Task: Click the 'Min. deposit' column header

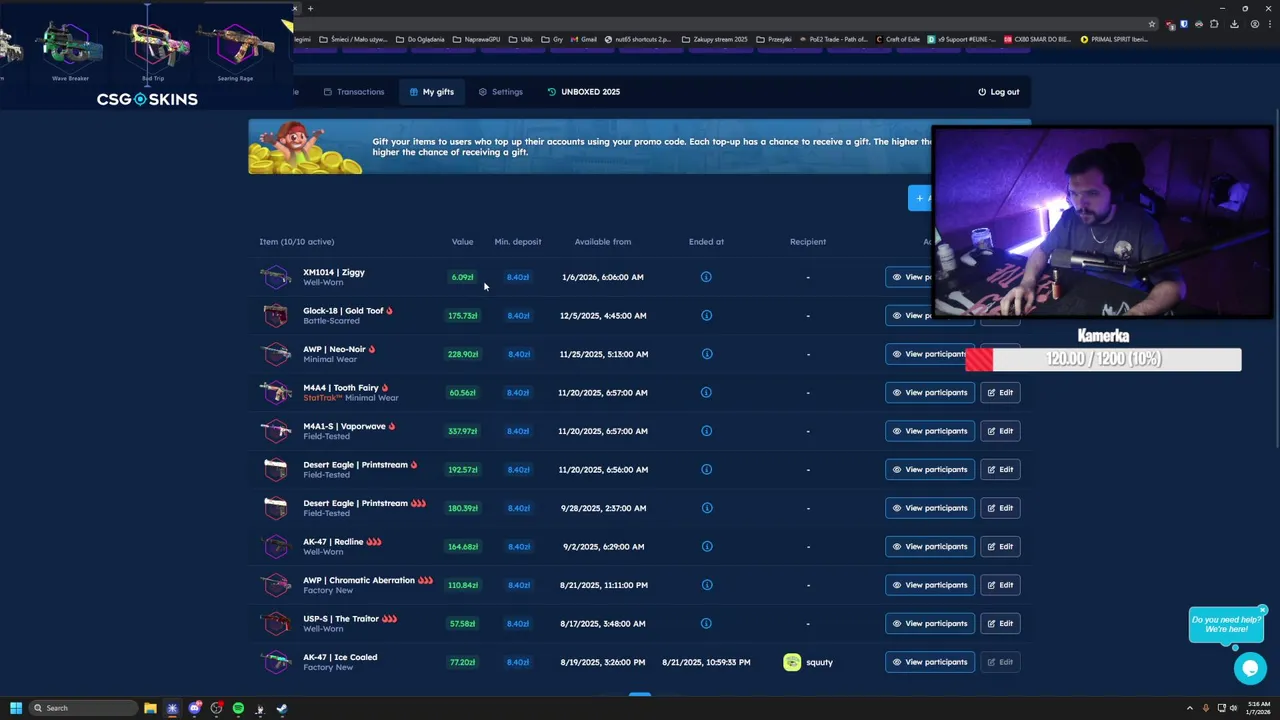Action: click(518, 242)
